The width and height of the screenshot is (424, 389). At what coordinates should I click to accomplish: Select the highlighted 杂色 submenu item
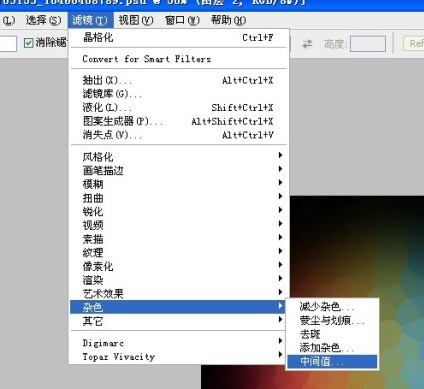click(178, 307)
